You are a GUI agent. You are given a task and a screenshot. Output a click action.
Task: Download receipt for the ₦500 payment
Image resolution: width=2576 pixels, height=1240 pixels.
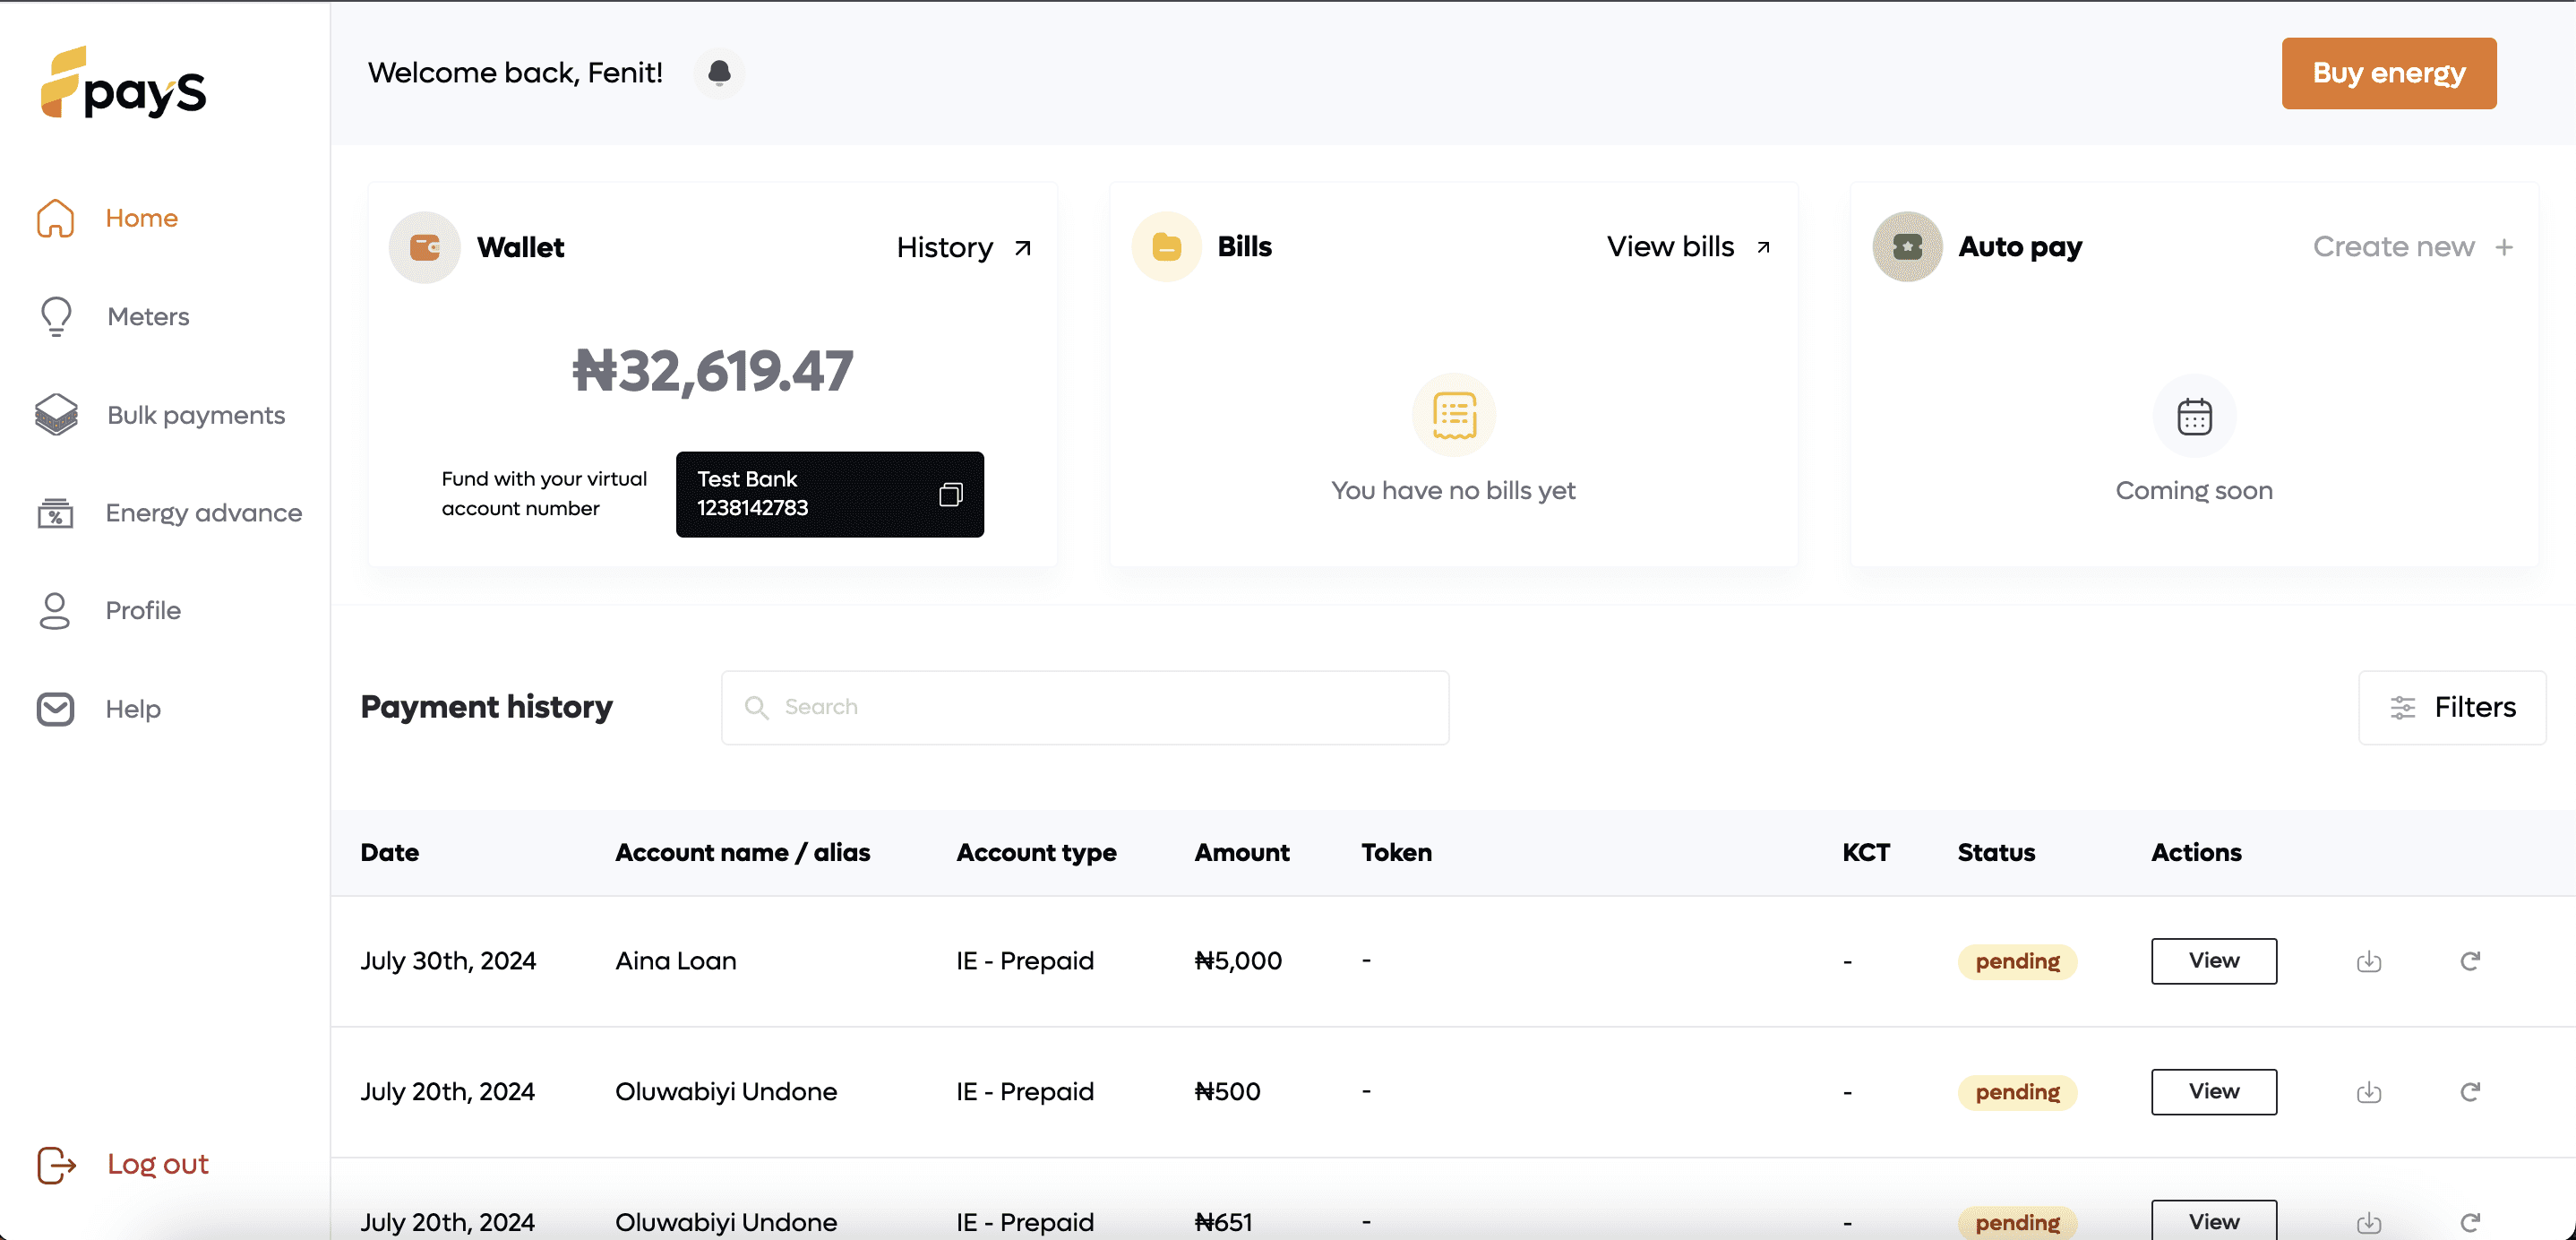click(2369, 1092)
